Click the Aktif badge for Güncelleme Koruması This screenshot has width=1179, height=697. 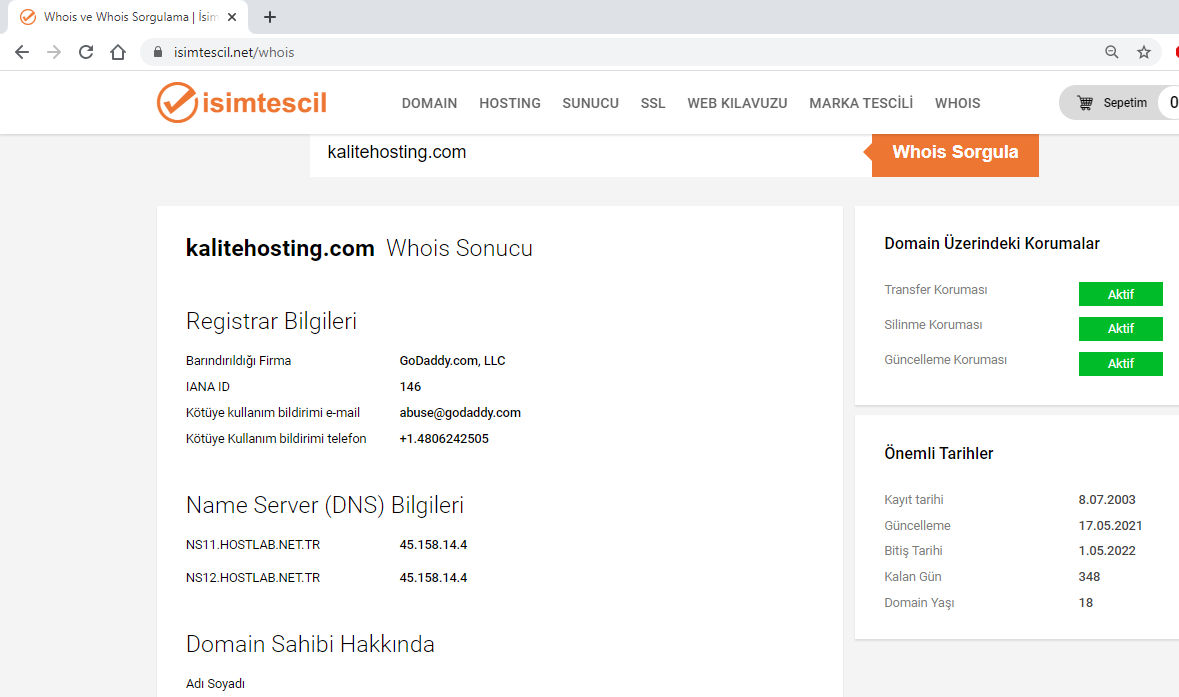(1120, 363)
